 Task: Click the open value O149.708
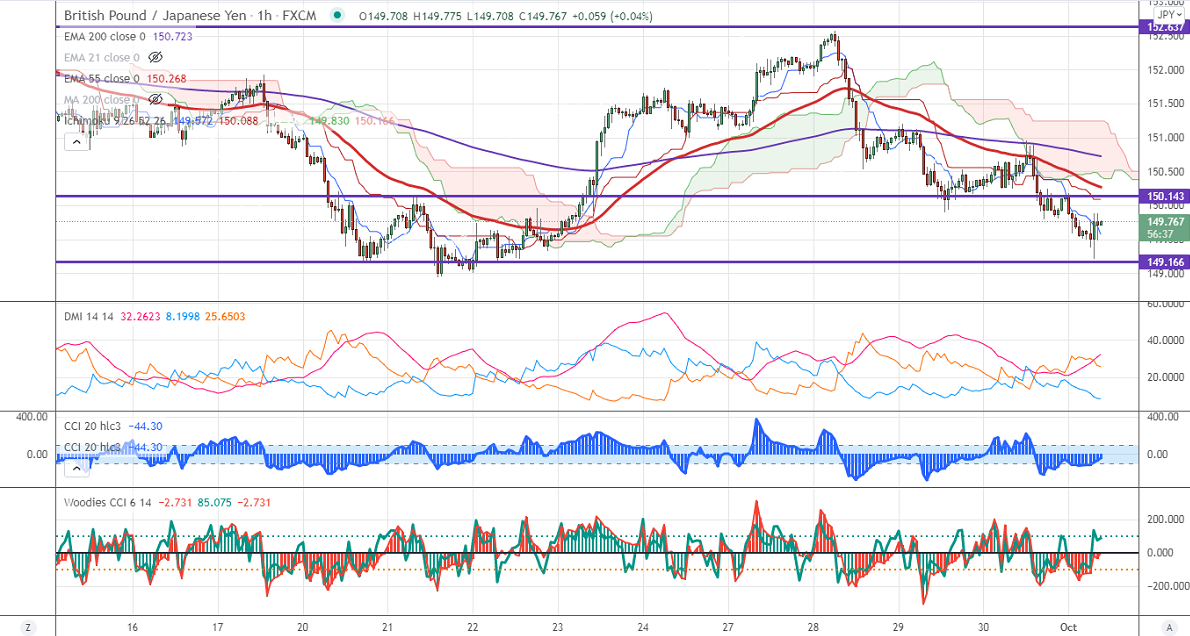[383, 16]
